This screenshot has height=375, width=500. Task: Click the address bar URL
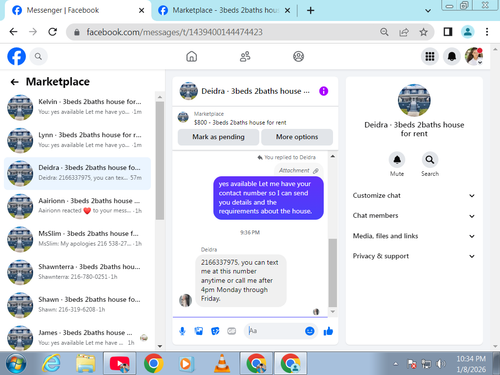coord(175,32)
